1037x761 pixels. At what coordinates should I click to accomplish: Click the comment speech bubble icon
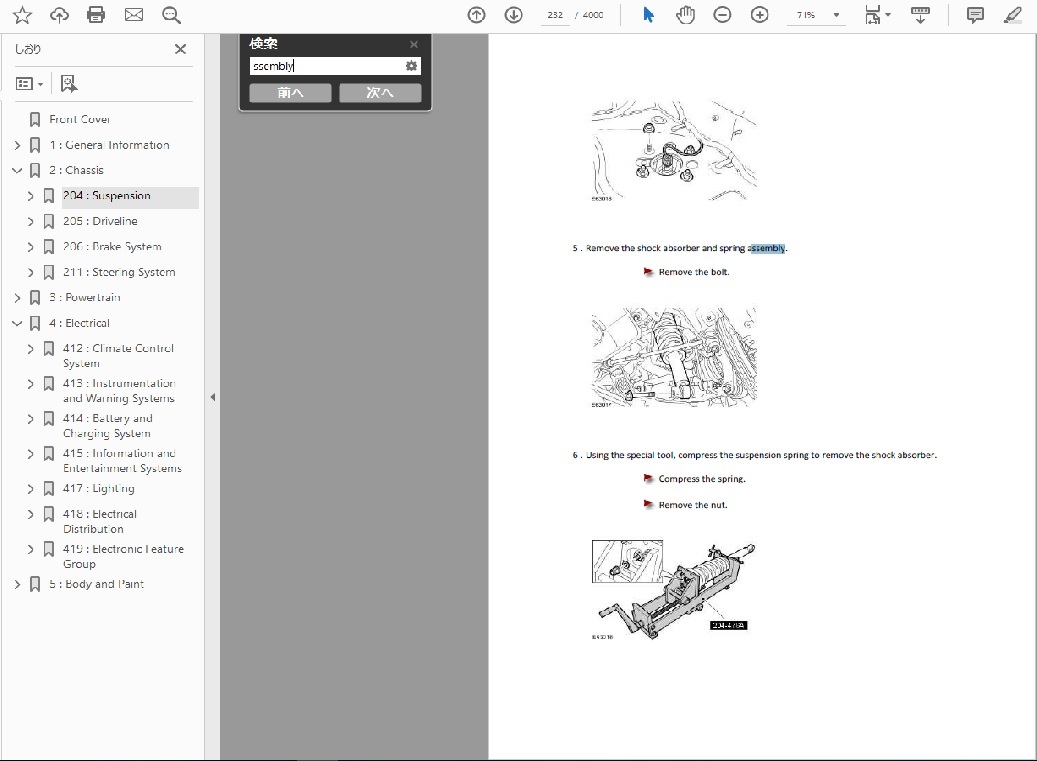975,15
